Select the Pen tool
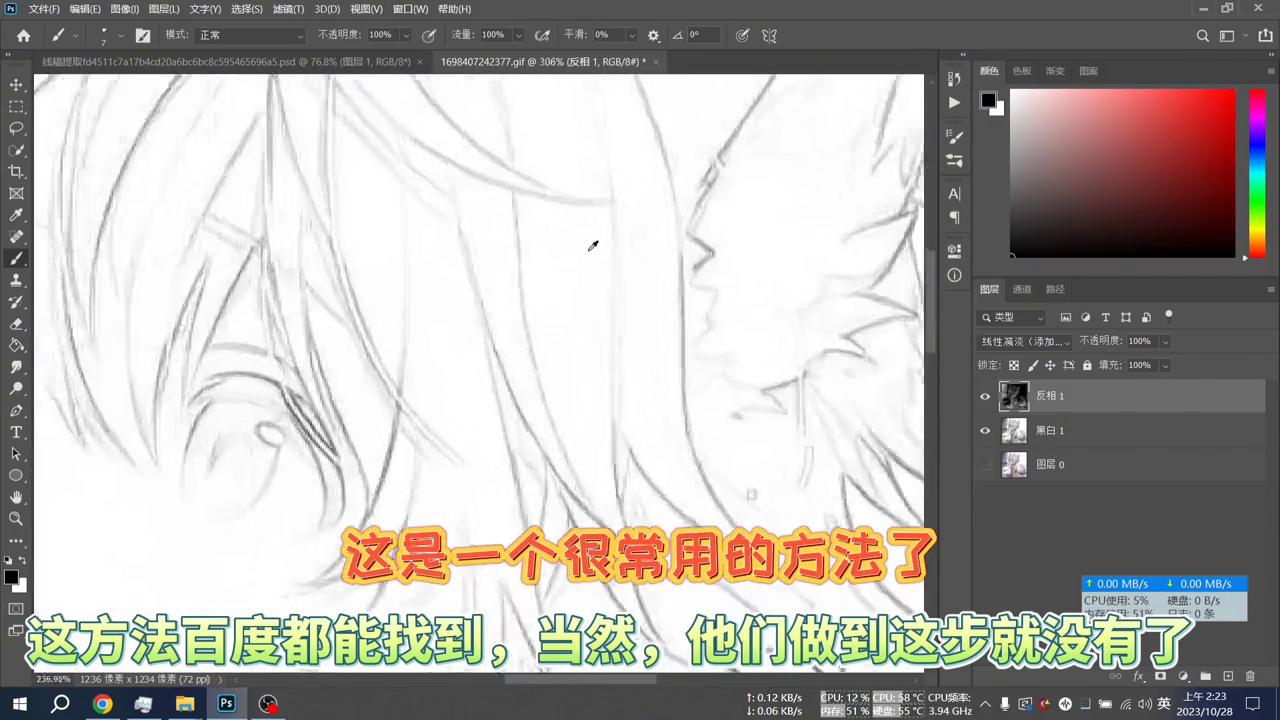 [16, 411]
